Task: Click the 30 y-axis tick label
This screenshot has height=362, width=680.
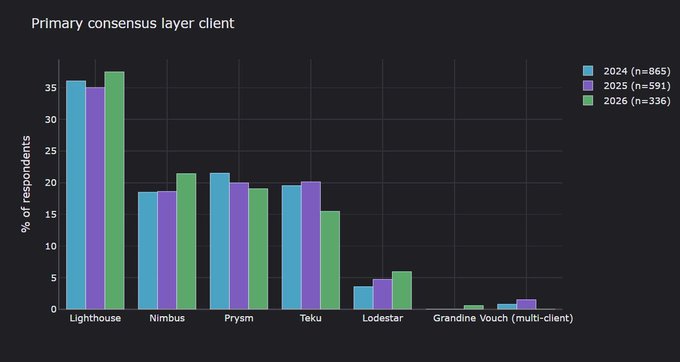Action: 50,120
